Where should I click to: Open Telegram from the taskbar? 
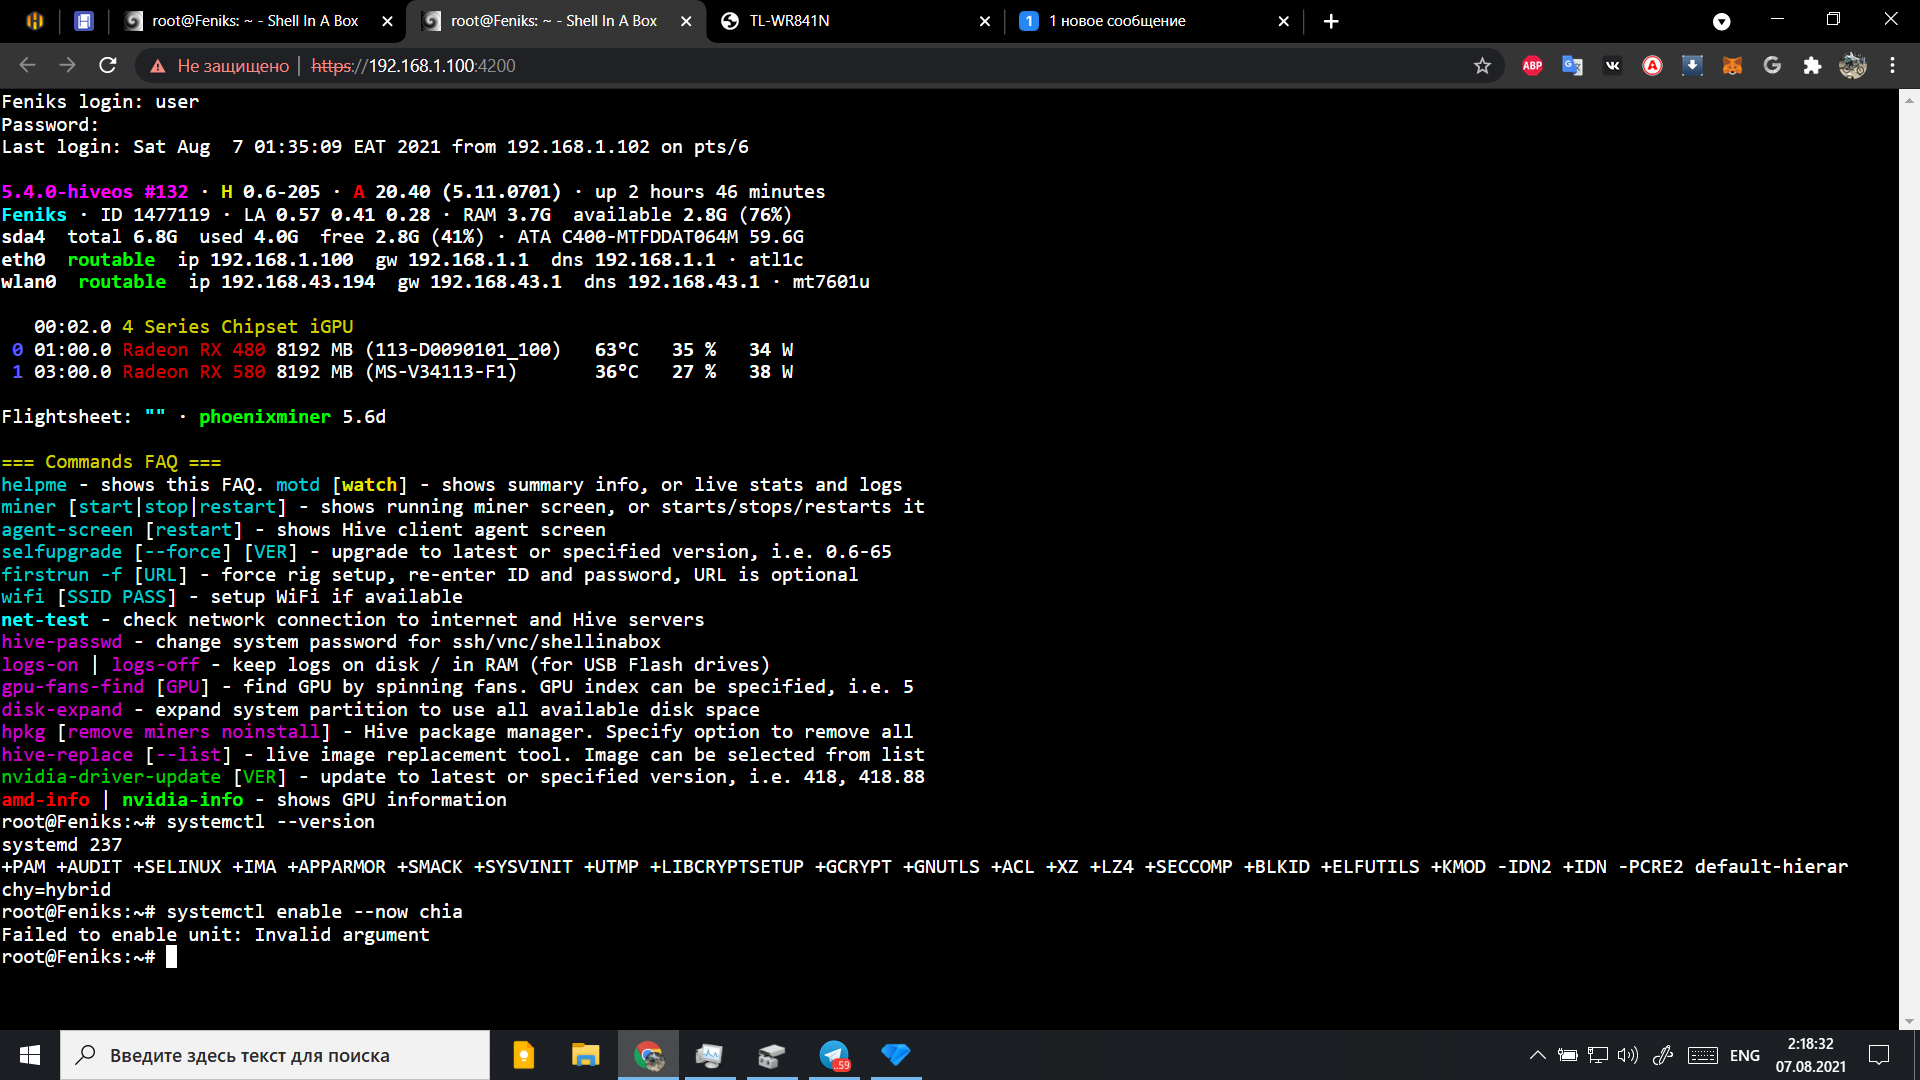tap(834, 1055)
